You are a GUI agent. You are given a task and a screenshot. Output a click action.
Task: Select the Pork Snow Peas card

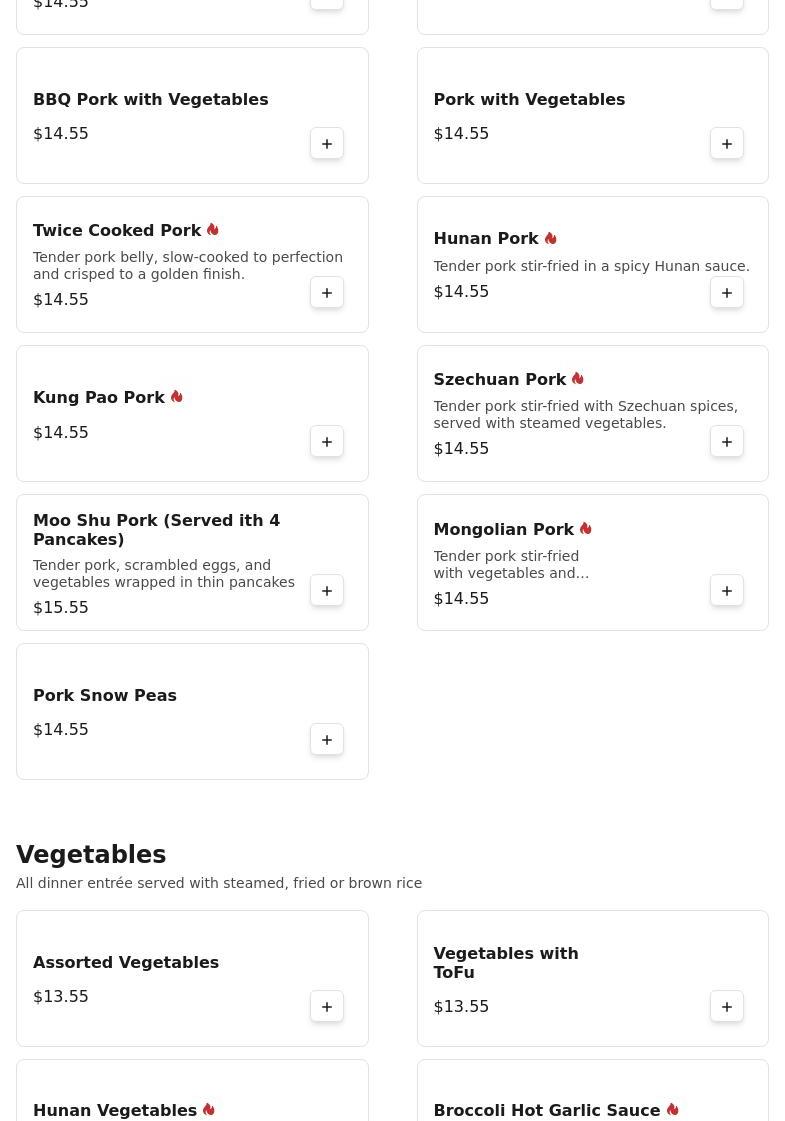click(192, 711)
